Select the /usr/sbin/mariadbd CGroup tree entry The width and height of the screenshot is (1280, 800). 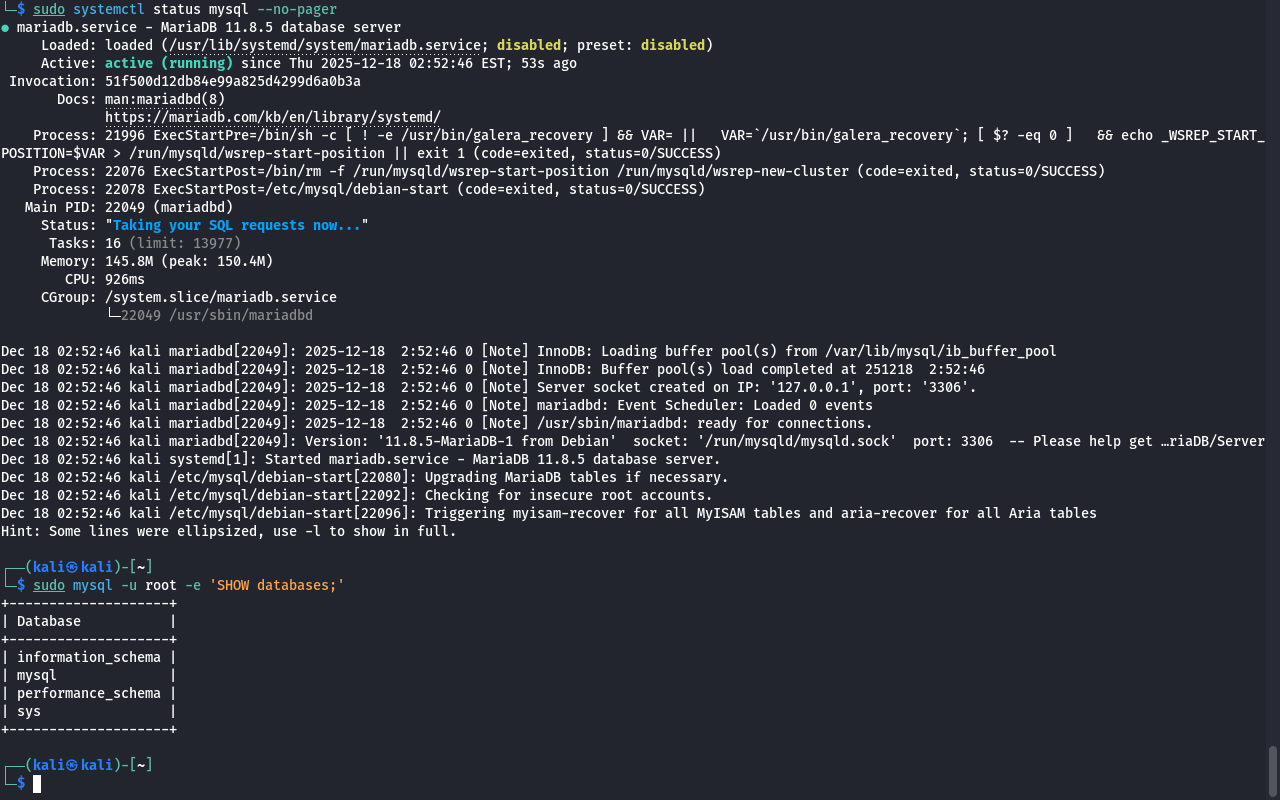[216, 316]
